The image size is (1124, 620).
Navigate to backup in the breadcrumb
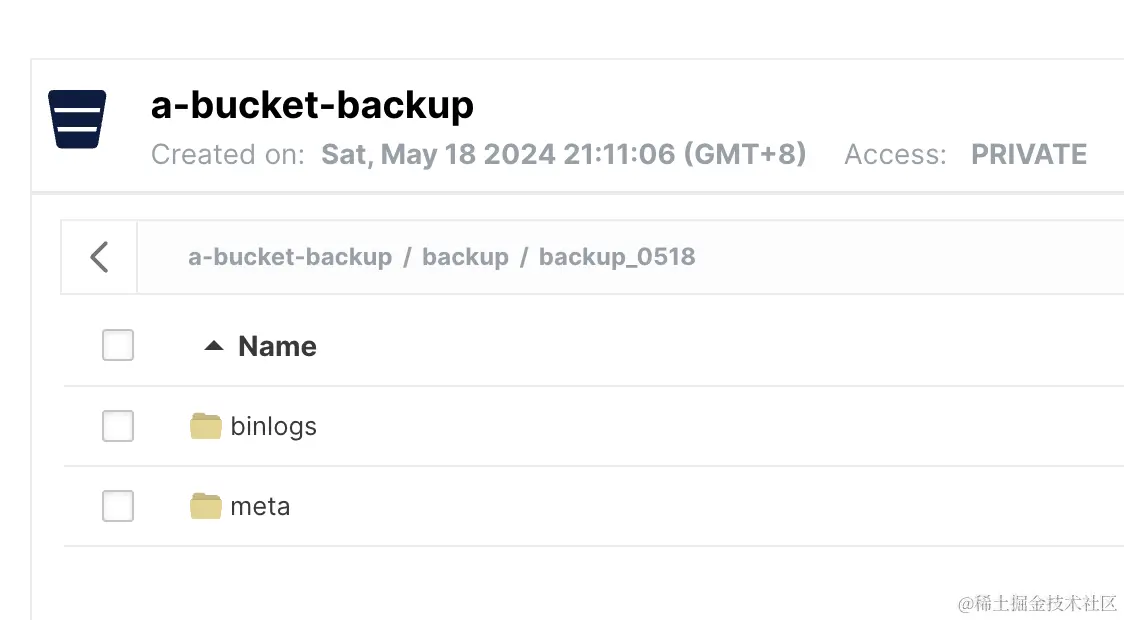click(x=465, y=257)
